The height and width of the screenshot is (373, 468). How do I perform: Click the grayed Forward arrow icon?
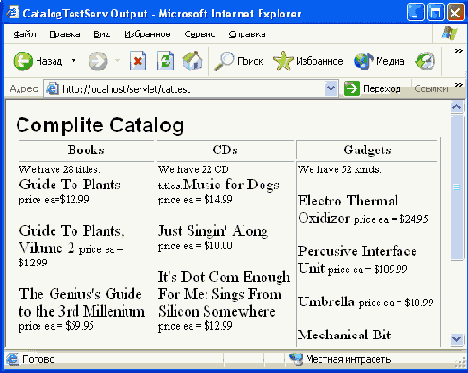(x=98, y=61)
